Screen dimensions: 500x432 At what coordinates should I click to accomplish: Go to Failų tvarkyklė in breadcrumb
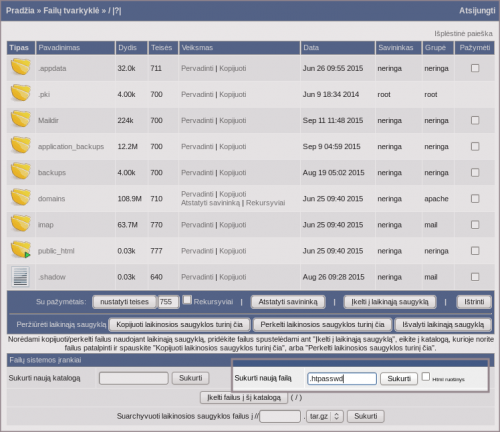pyautogui.click(x=71, y=11)
